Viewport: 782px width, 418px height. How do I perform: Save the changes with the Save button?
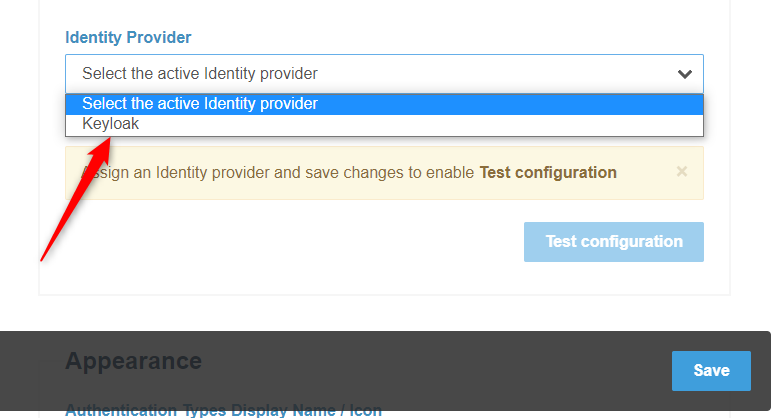click(711, 370)
